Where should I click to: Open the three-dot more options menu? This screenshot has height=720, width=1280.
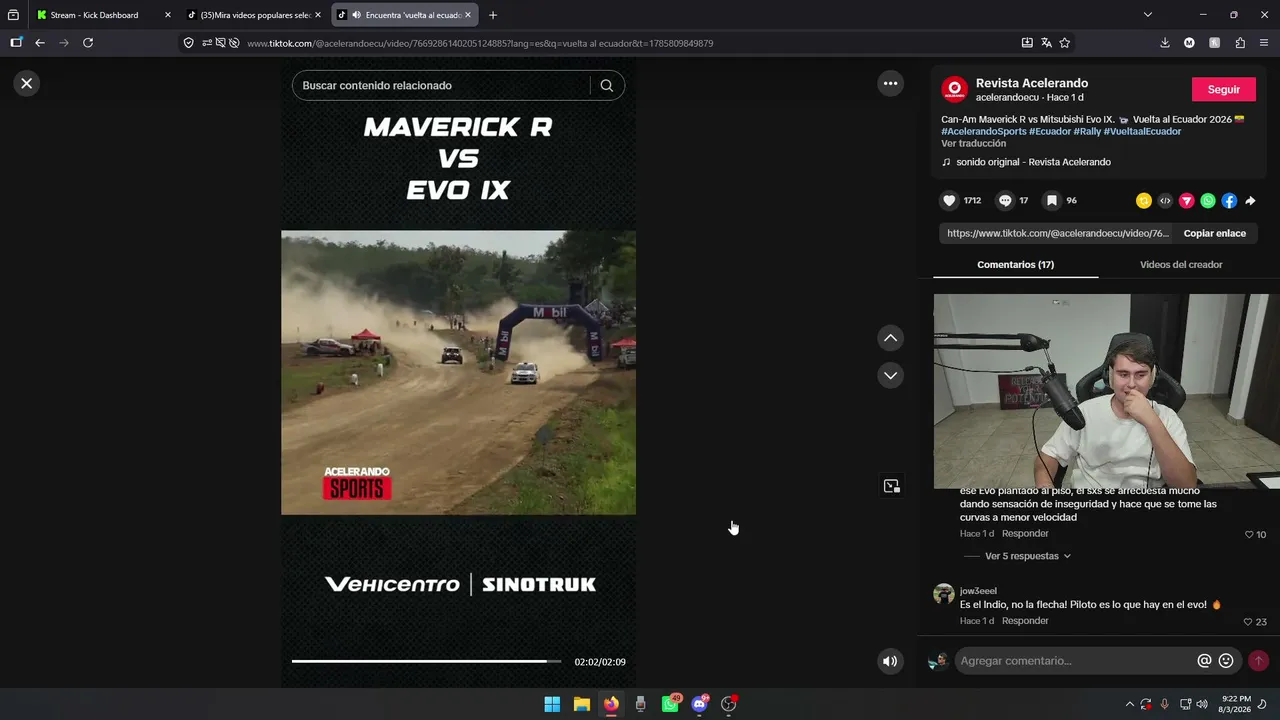(x=890, y=84)
